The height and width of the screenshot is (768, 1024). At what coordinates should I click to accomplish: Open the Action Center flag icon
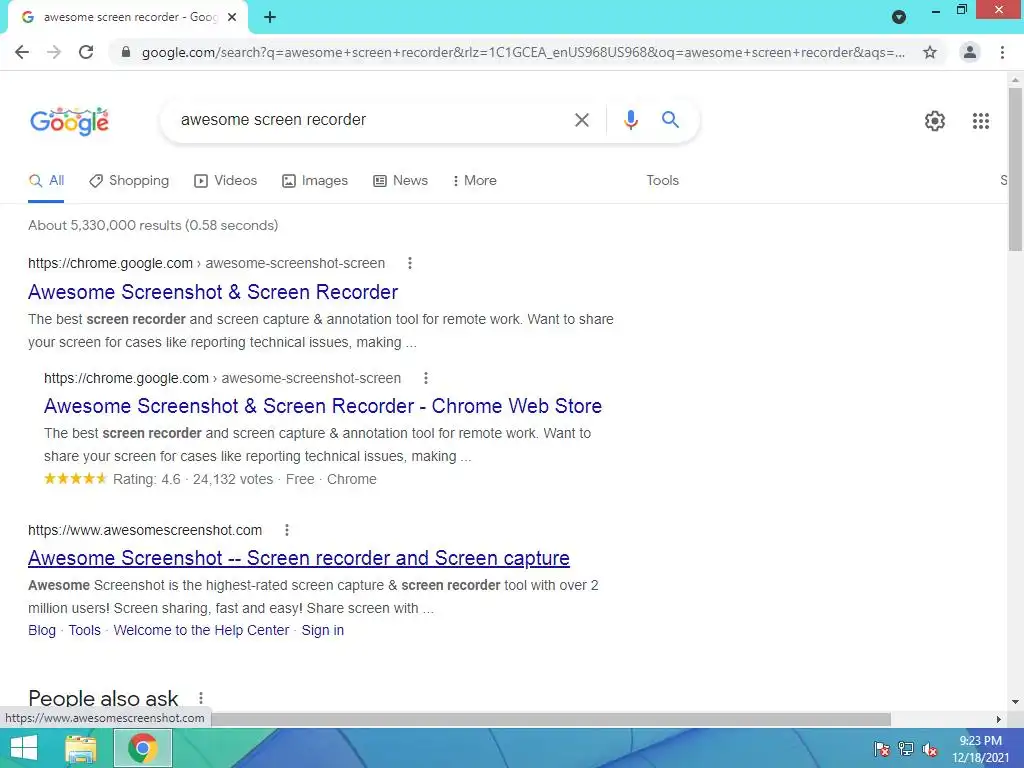point(882,749)
